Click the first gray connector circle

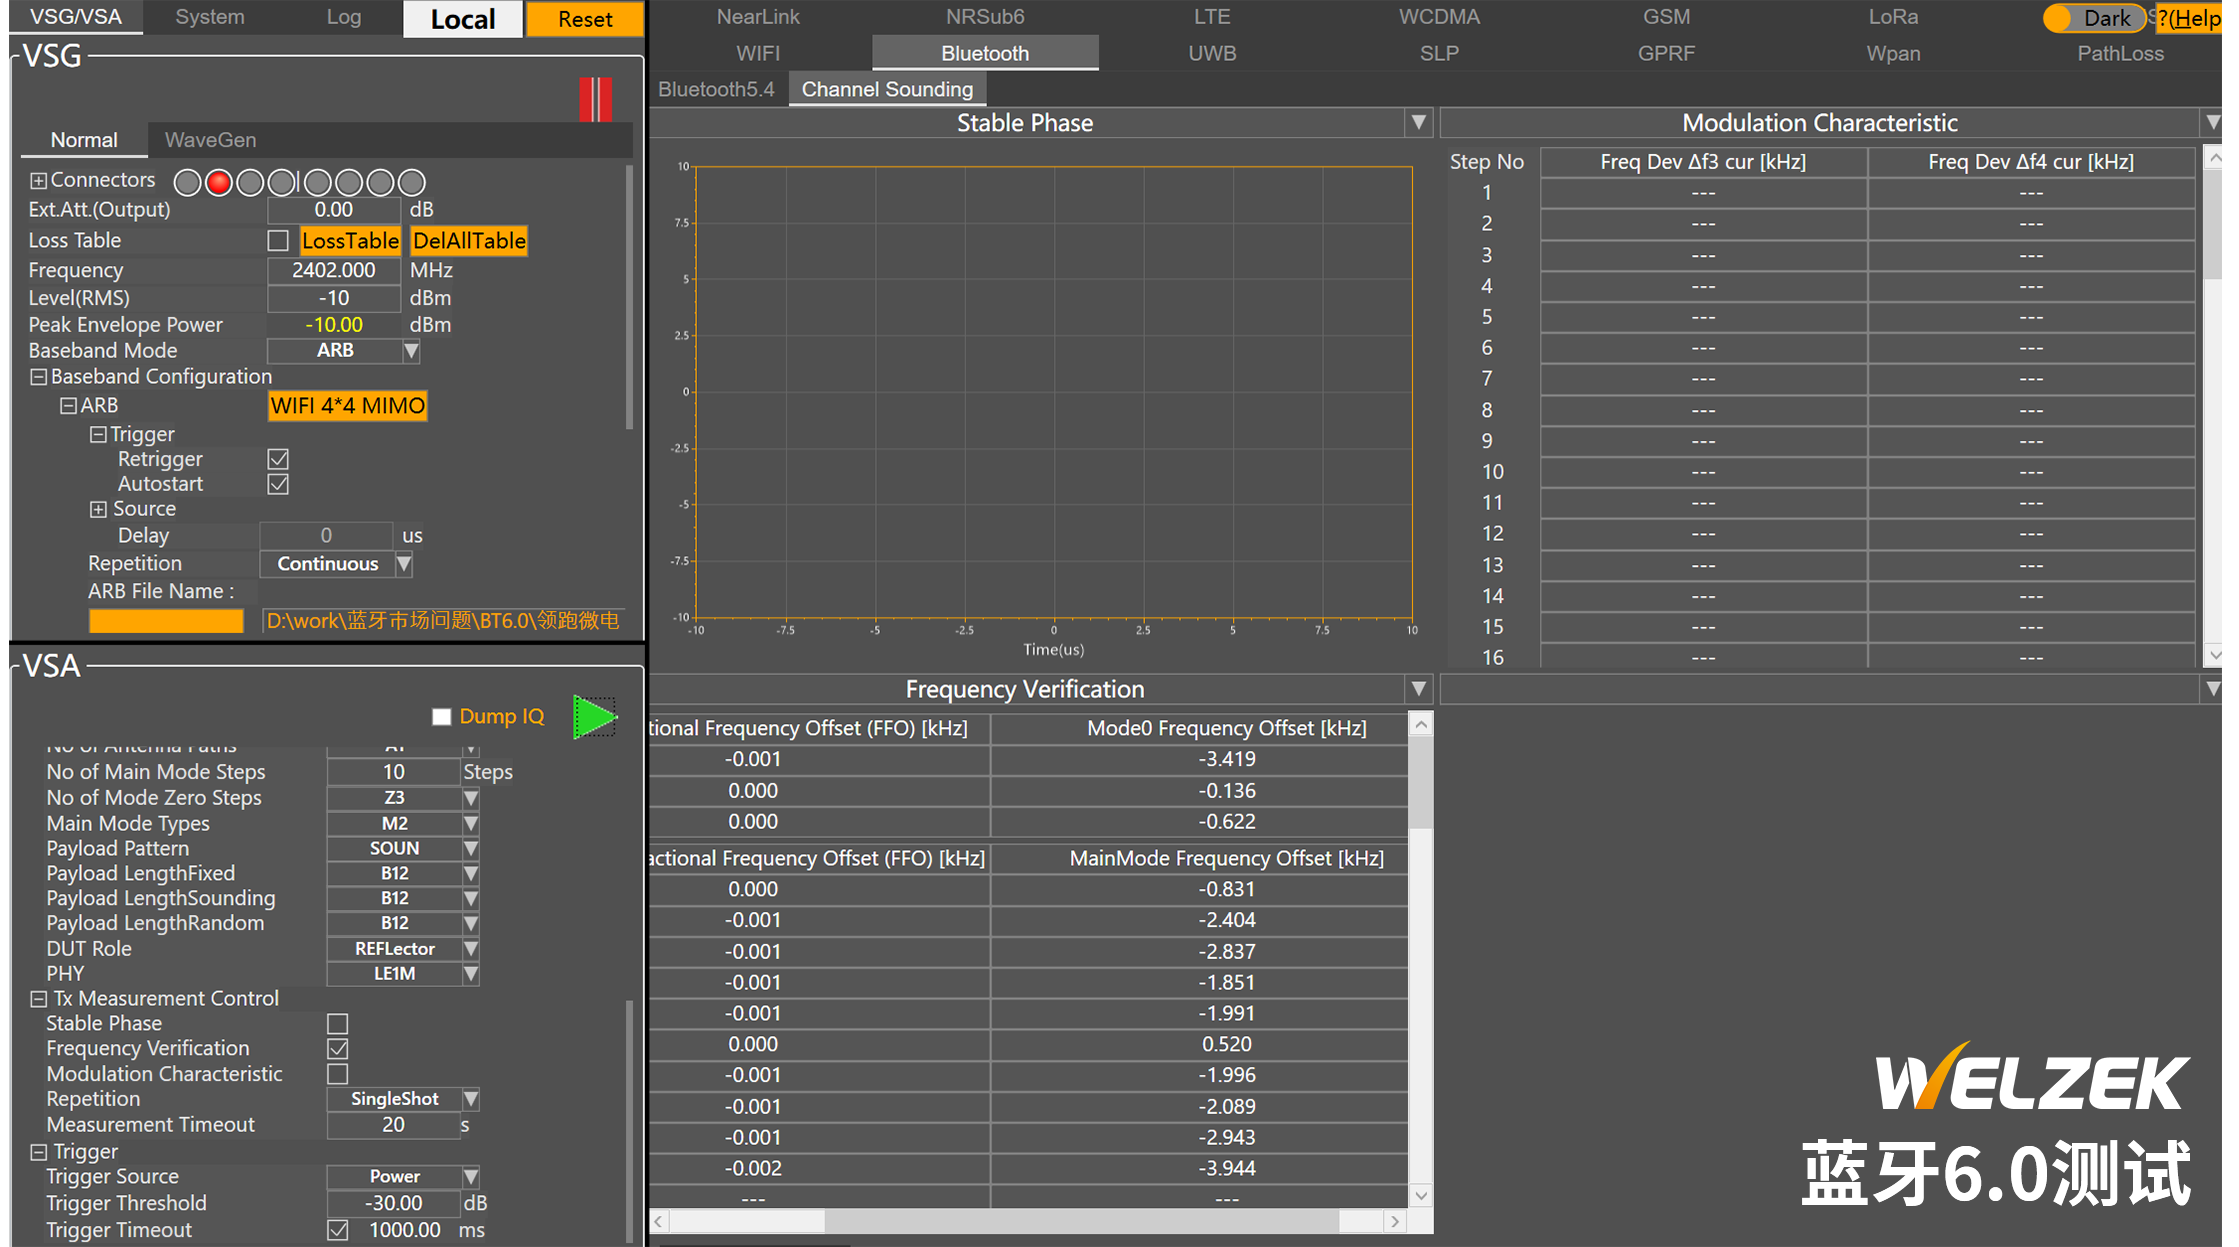point(187,183)
